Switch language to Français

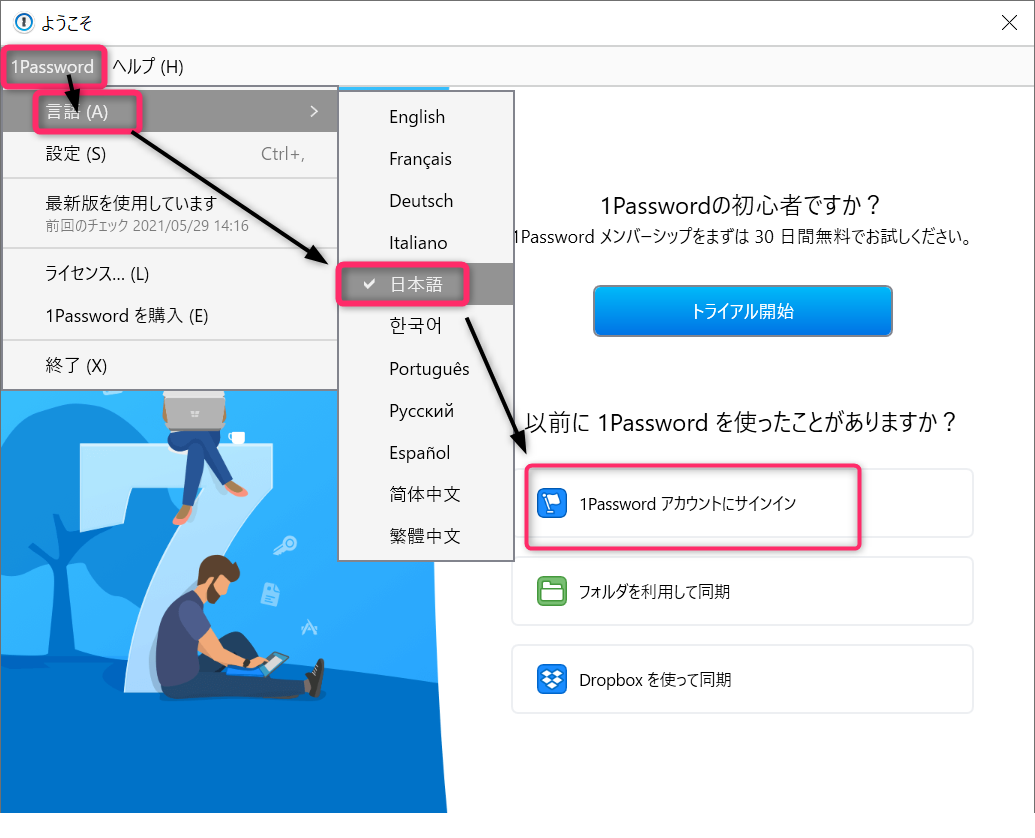(x=426, y=159)
